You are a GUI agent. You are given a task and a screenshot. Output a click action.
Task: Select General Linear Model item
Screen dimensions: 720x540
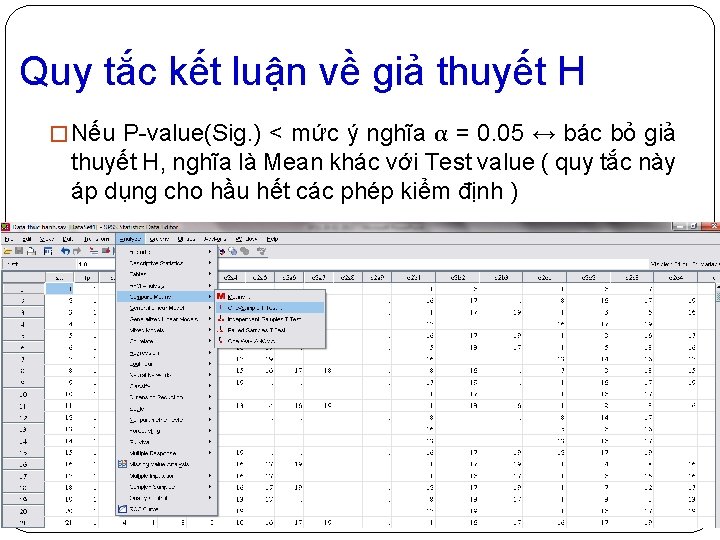point(166,308)
